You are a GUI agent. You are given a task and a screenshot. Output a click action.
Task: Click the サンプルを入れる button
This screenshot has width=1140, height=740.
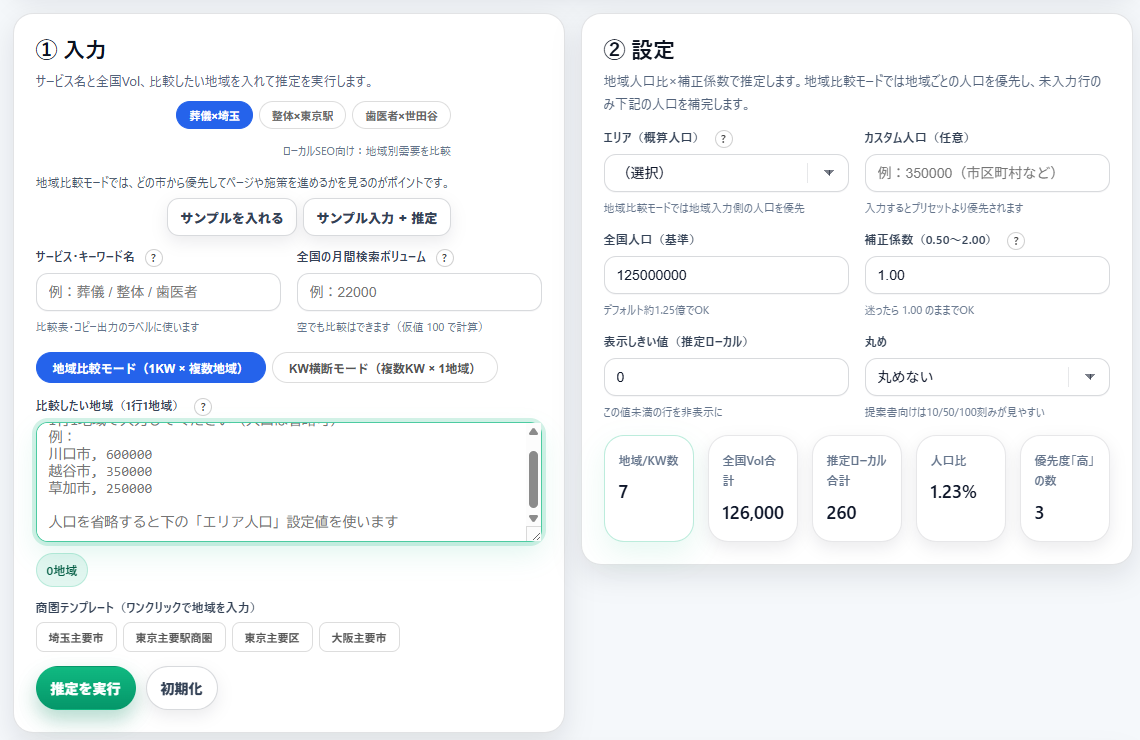[232, 217]
